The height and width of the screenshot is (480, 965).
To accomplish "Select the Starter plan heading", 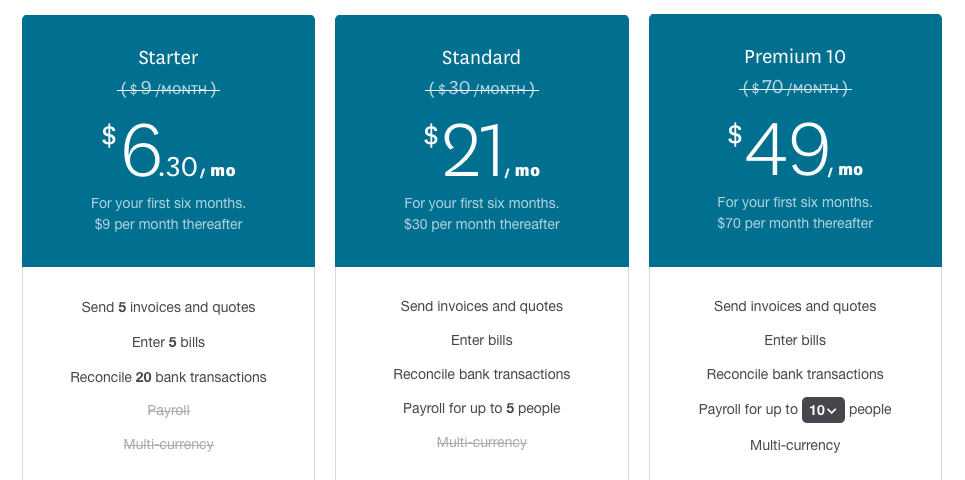I will tap(168, 58).
